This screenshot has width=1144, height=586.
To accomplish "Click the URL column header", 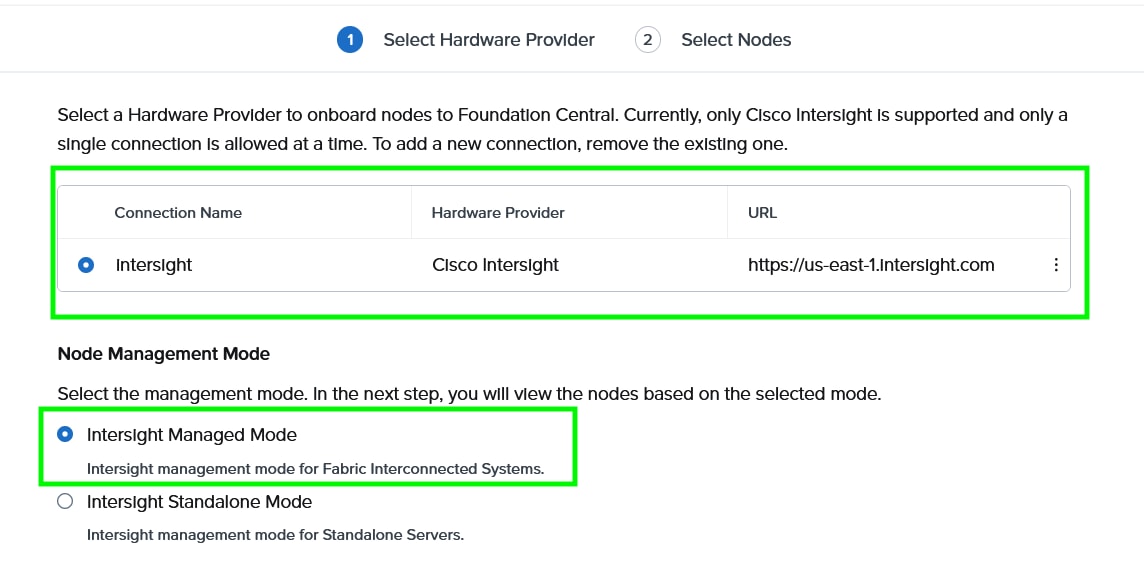I will [x=762, y=213].
